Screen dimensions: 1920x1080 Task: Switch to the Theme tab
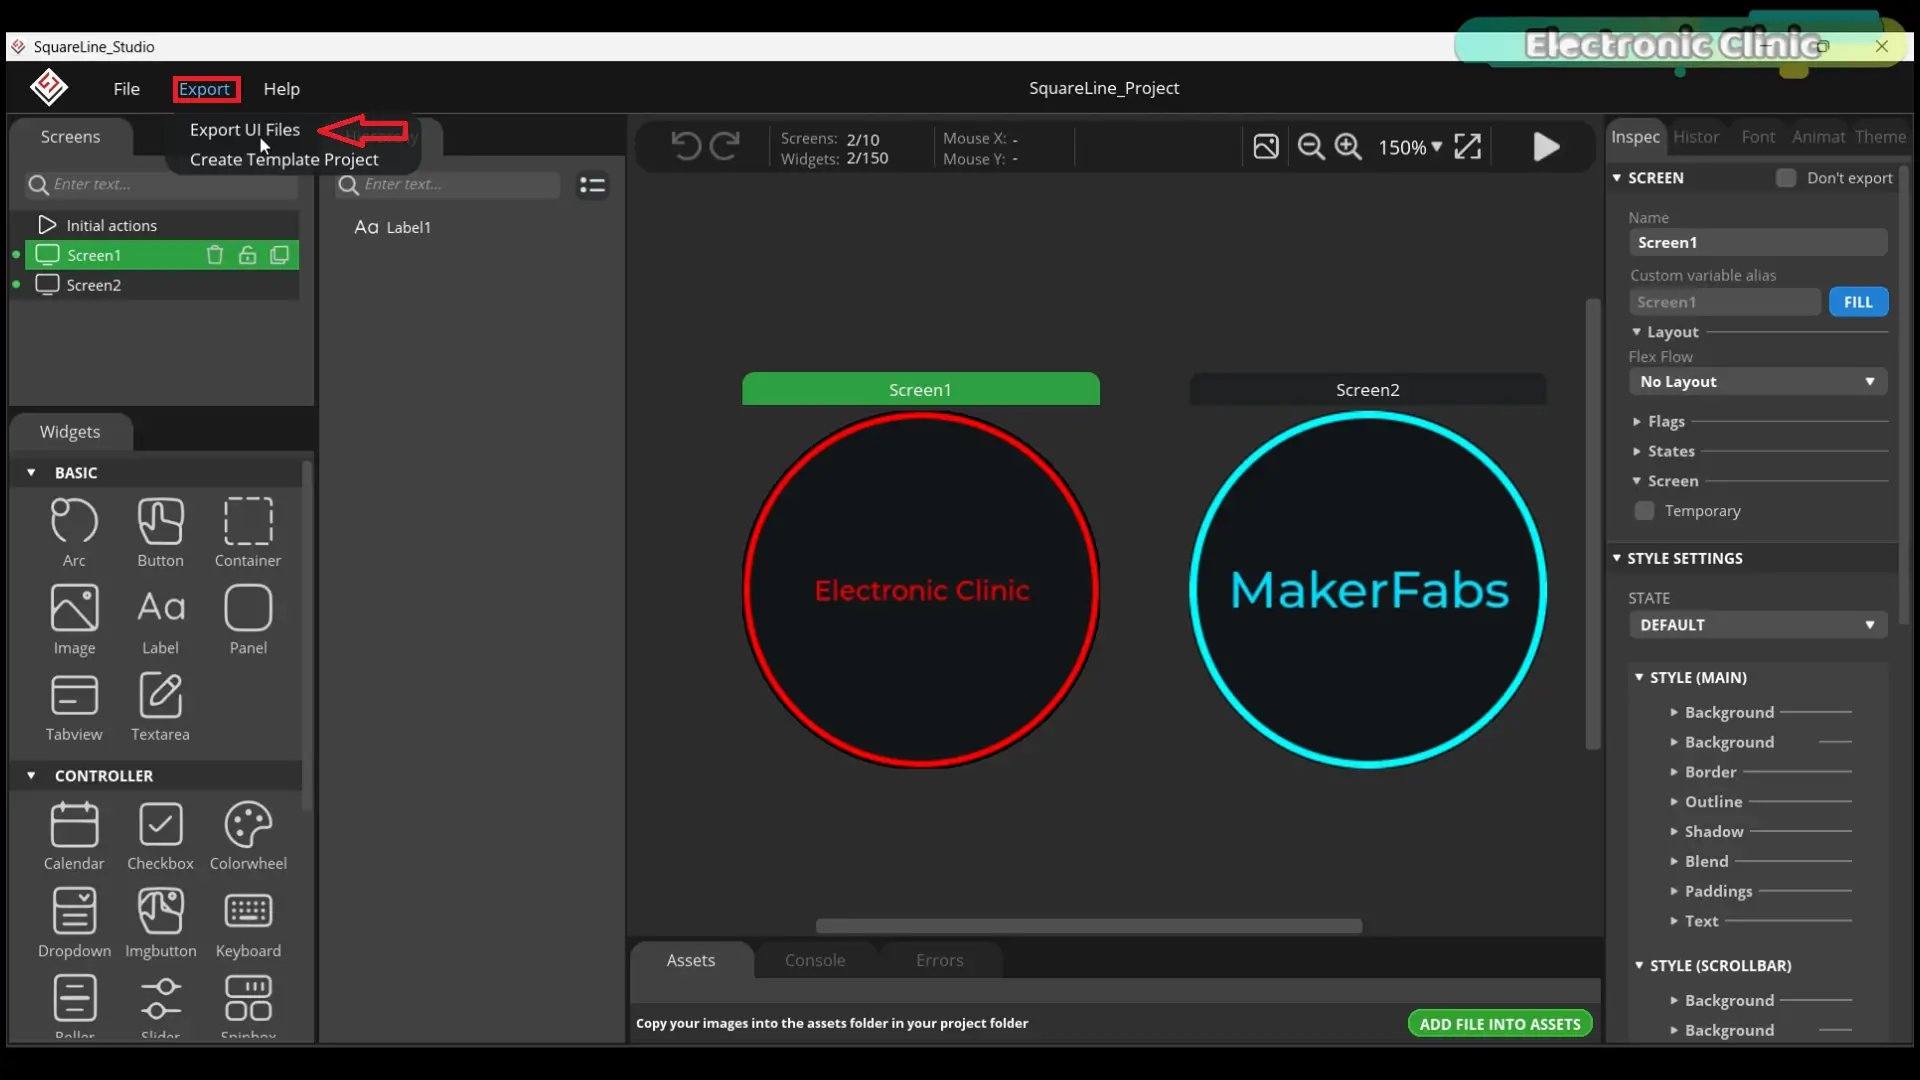pos(1880,137)
